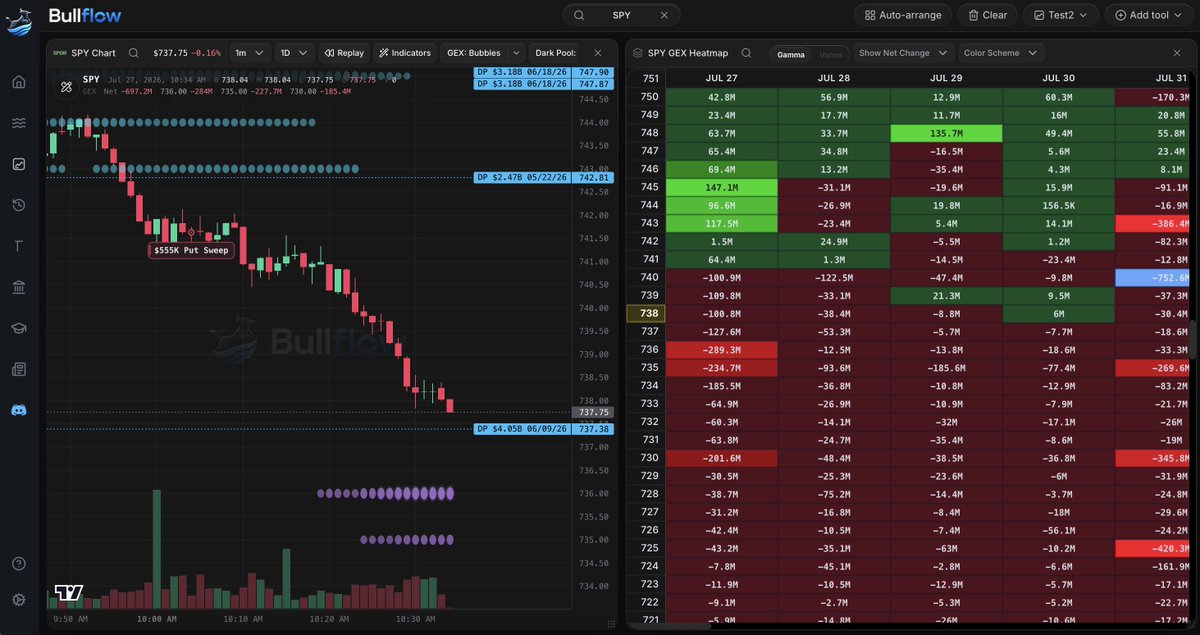Open the graduation cap education icon
1200x635 pixels.
point(19,328)
